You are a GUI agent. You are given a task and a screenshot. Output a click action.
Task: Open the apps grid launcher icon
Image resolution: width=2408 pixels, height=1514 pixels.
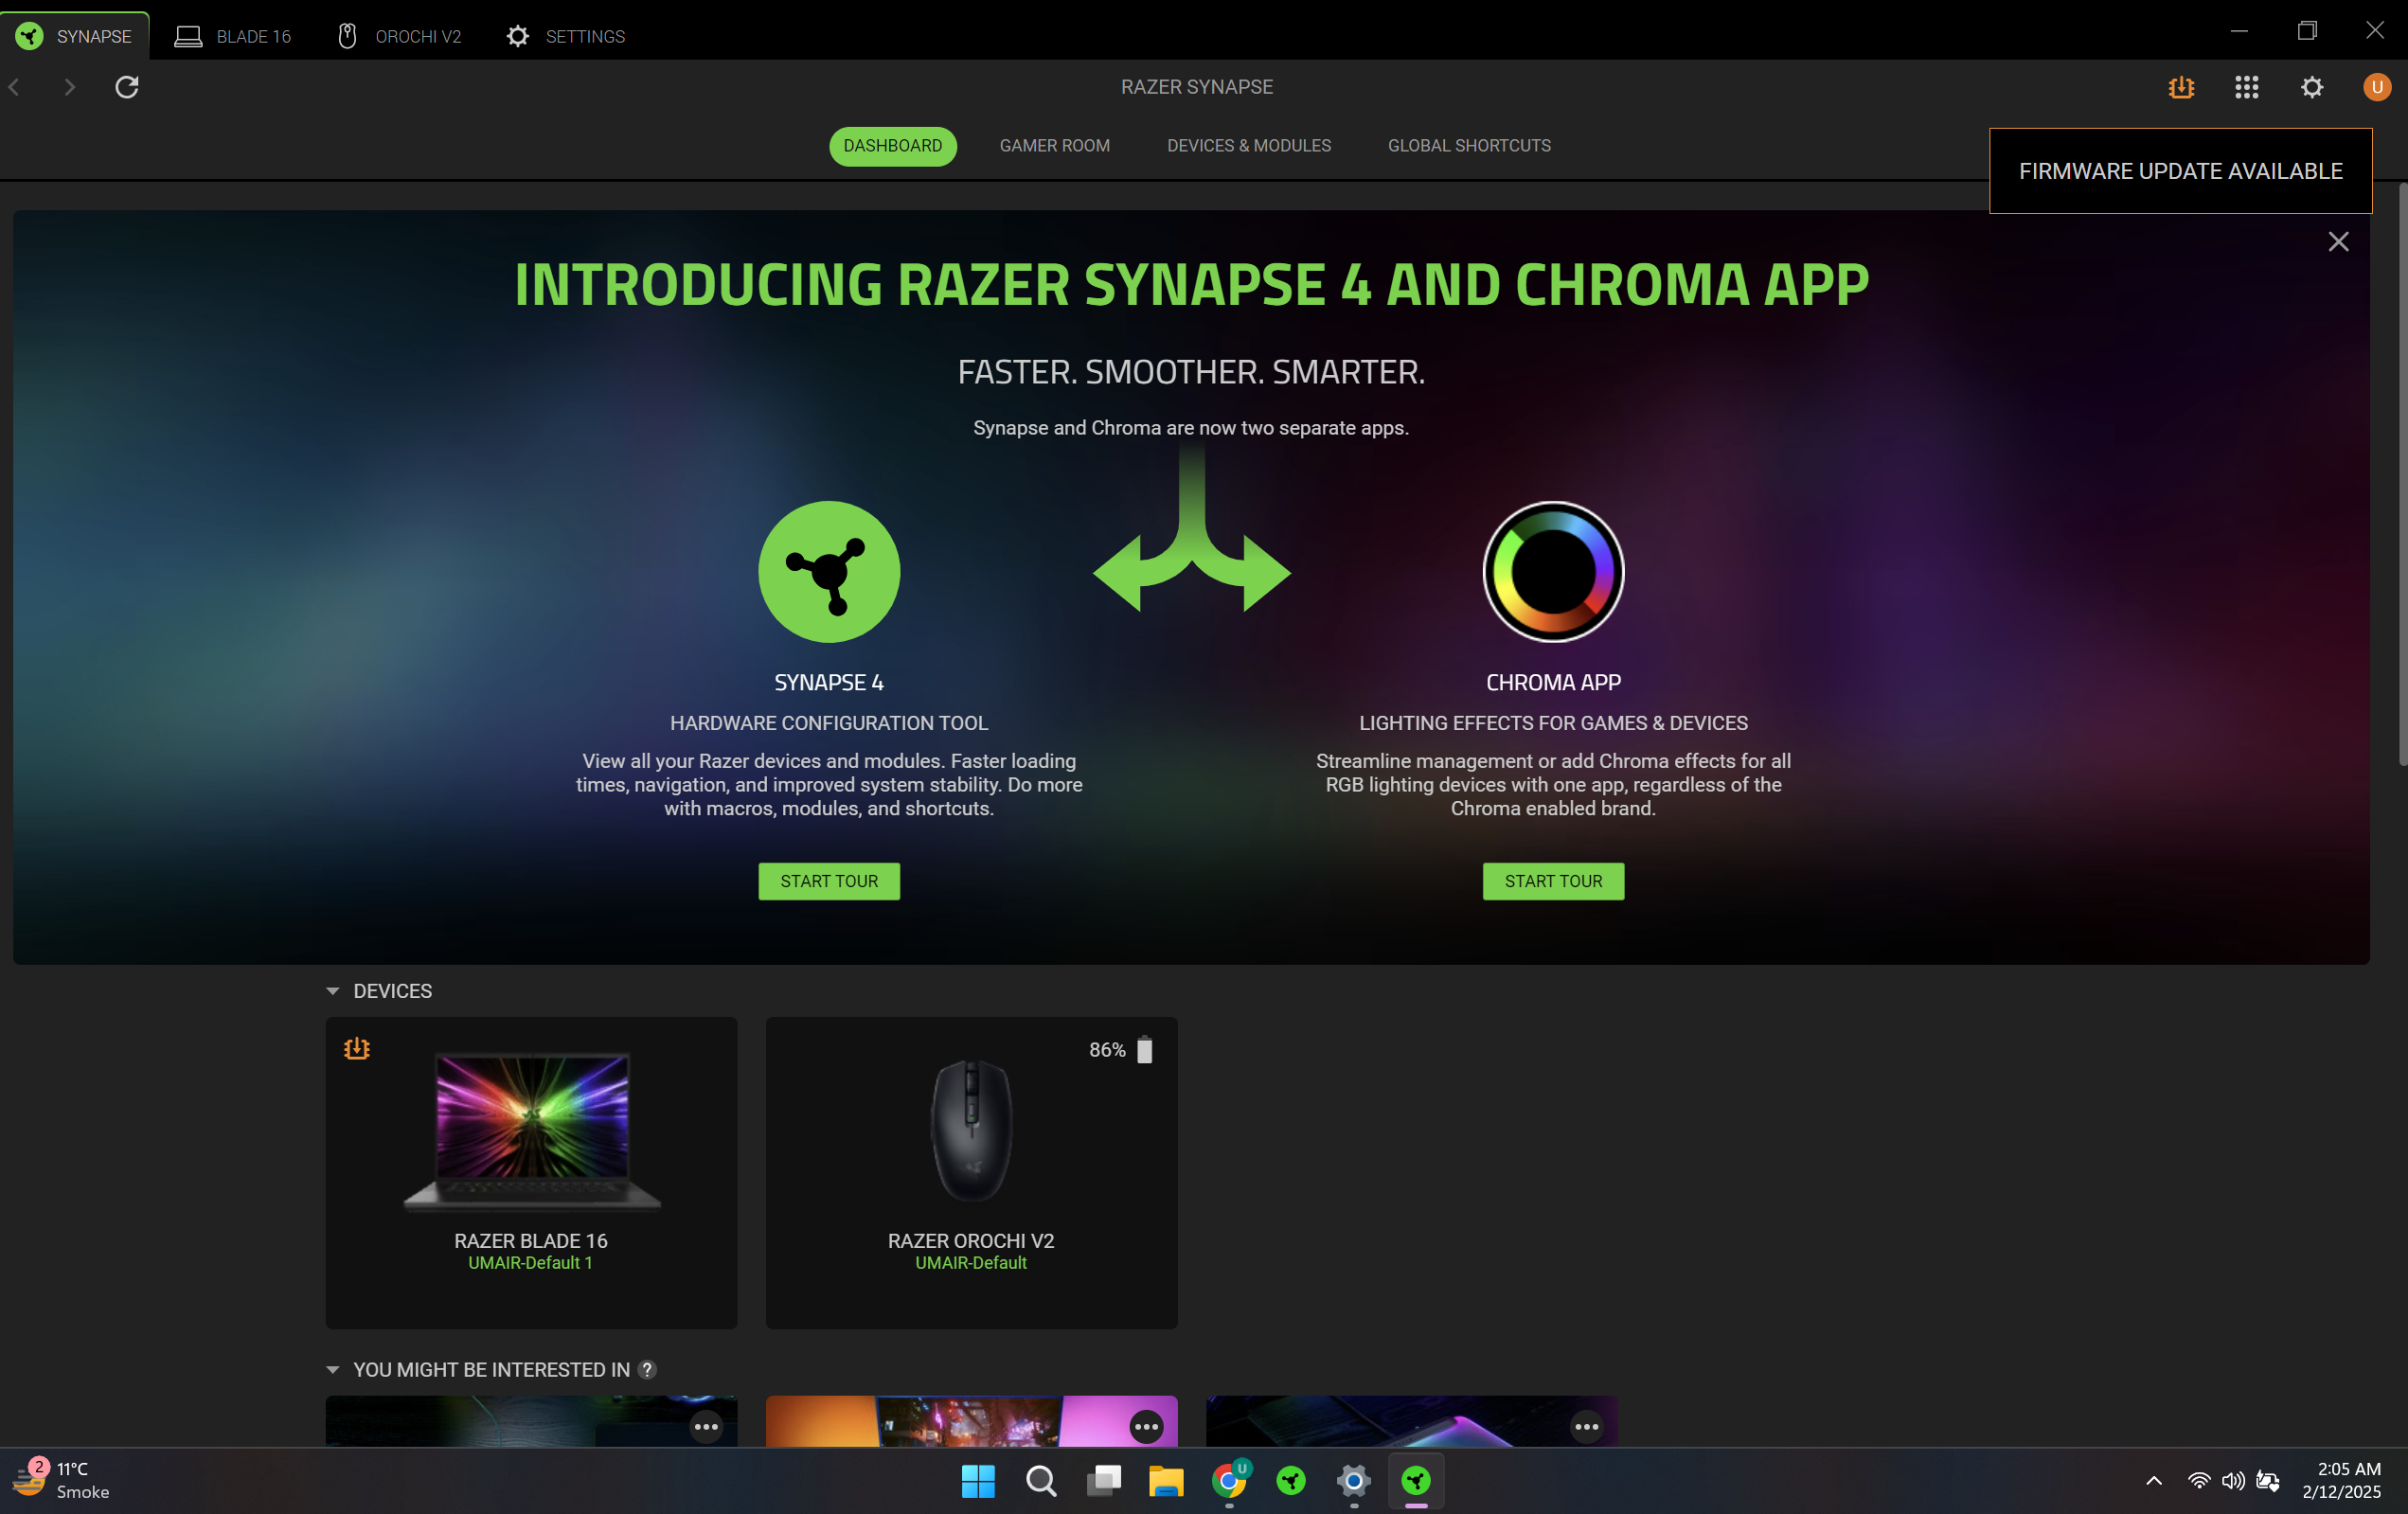click(2247, 88)
